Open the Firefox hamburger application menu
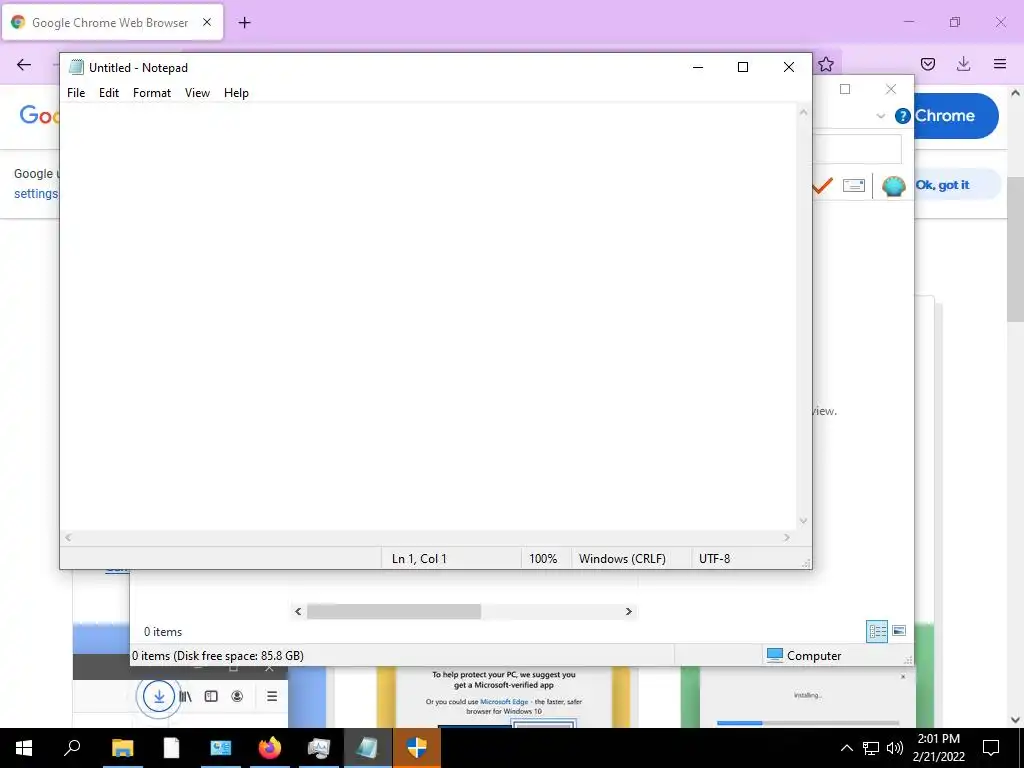Screen dimensions: 1024x768 pyautogui.click(x=999, y=64)
